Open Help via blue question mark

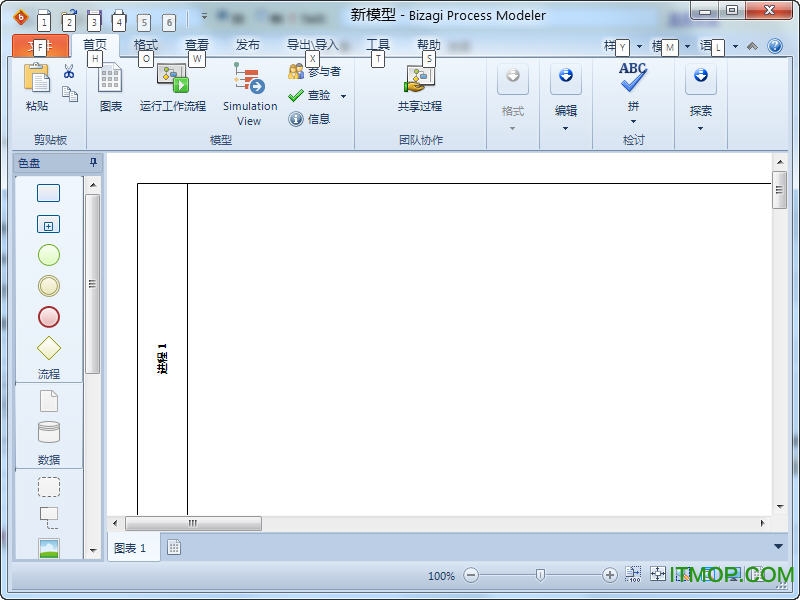[774, 46]
